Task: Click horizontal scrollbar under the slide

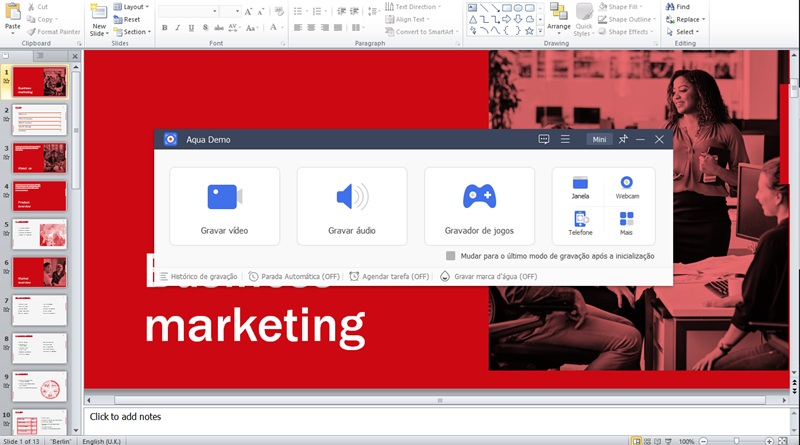Action: 439,400
